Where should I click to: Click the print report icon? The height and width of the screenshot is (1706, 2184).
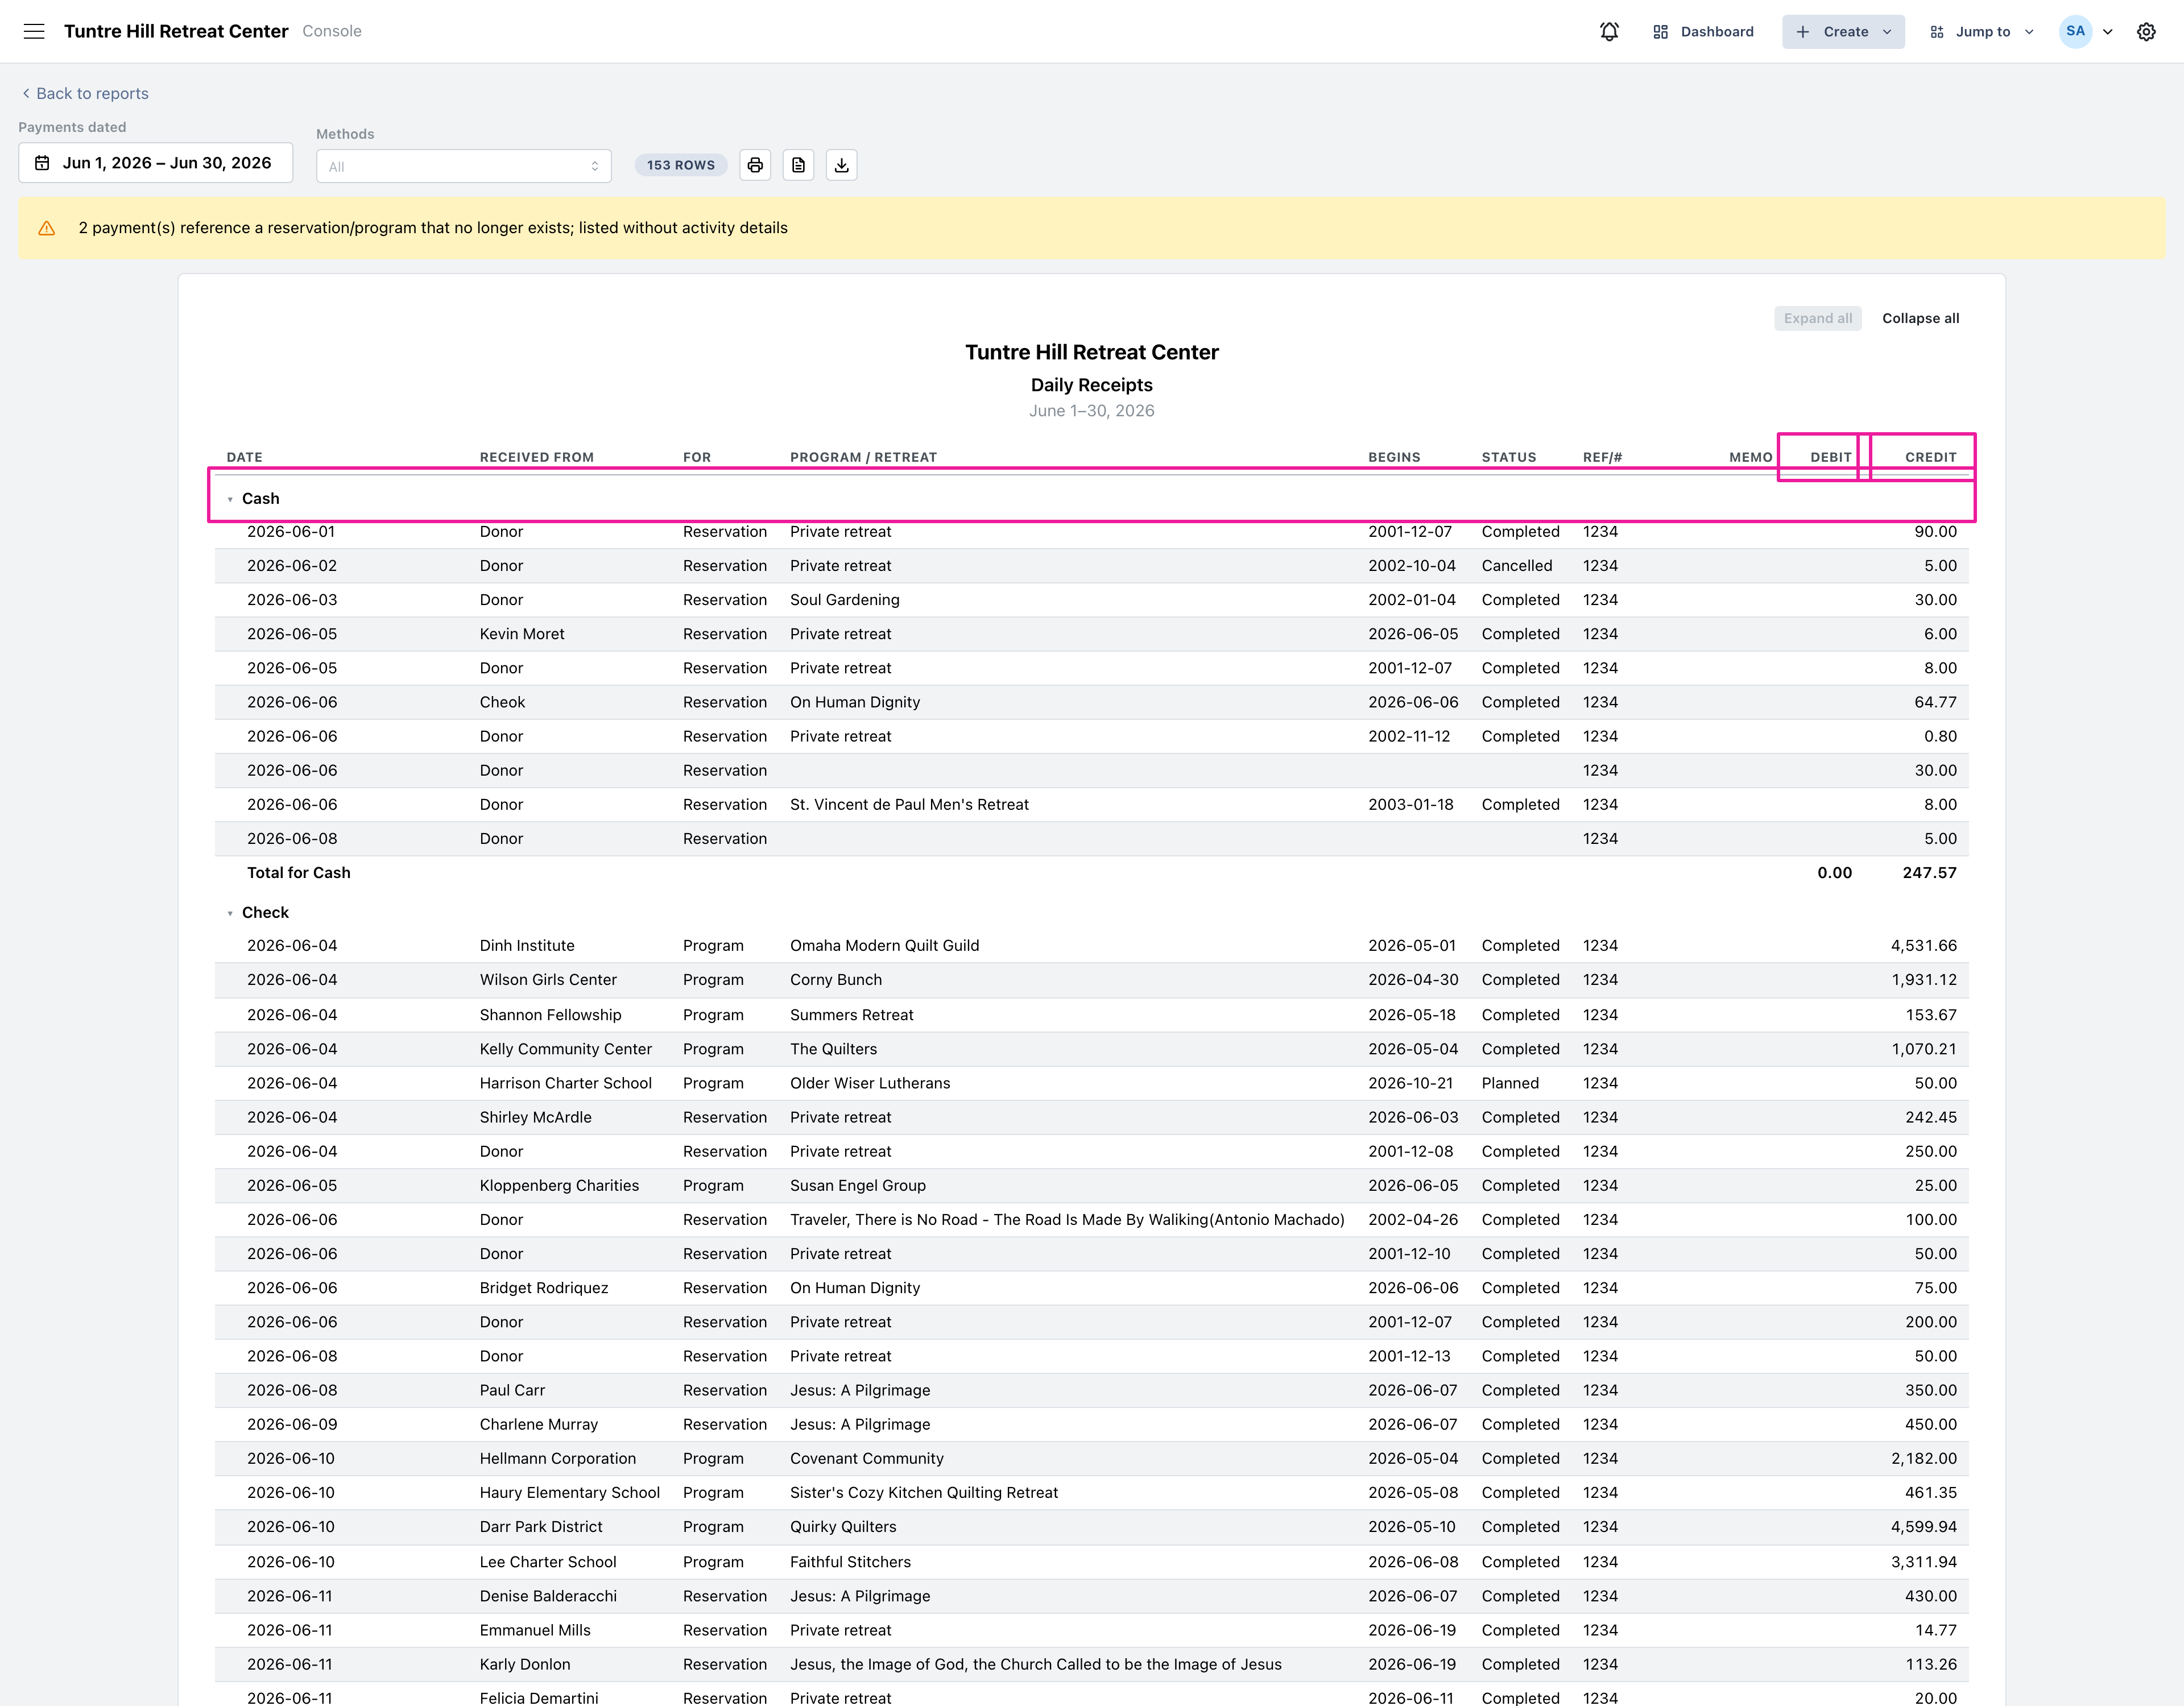coord(755,165)
